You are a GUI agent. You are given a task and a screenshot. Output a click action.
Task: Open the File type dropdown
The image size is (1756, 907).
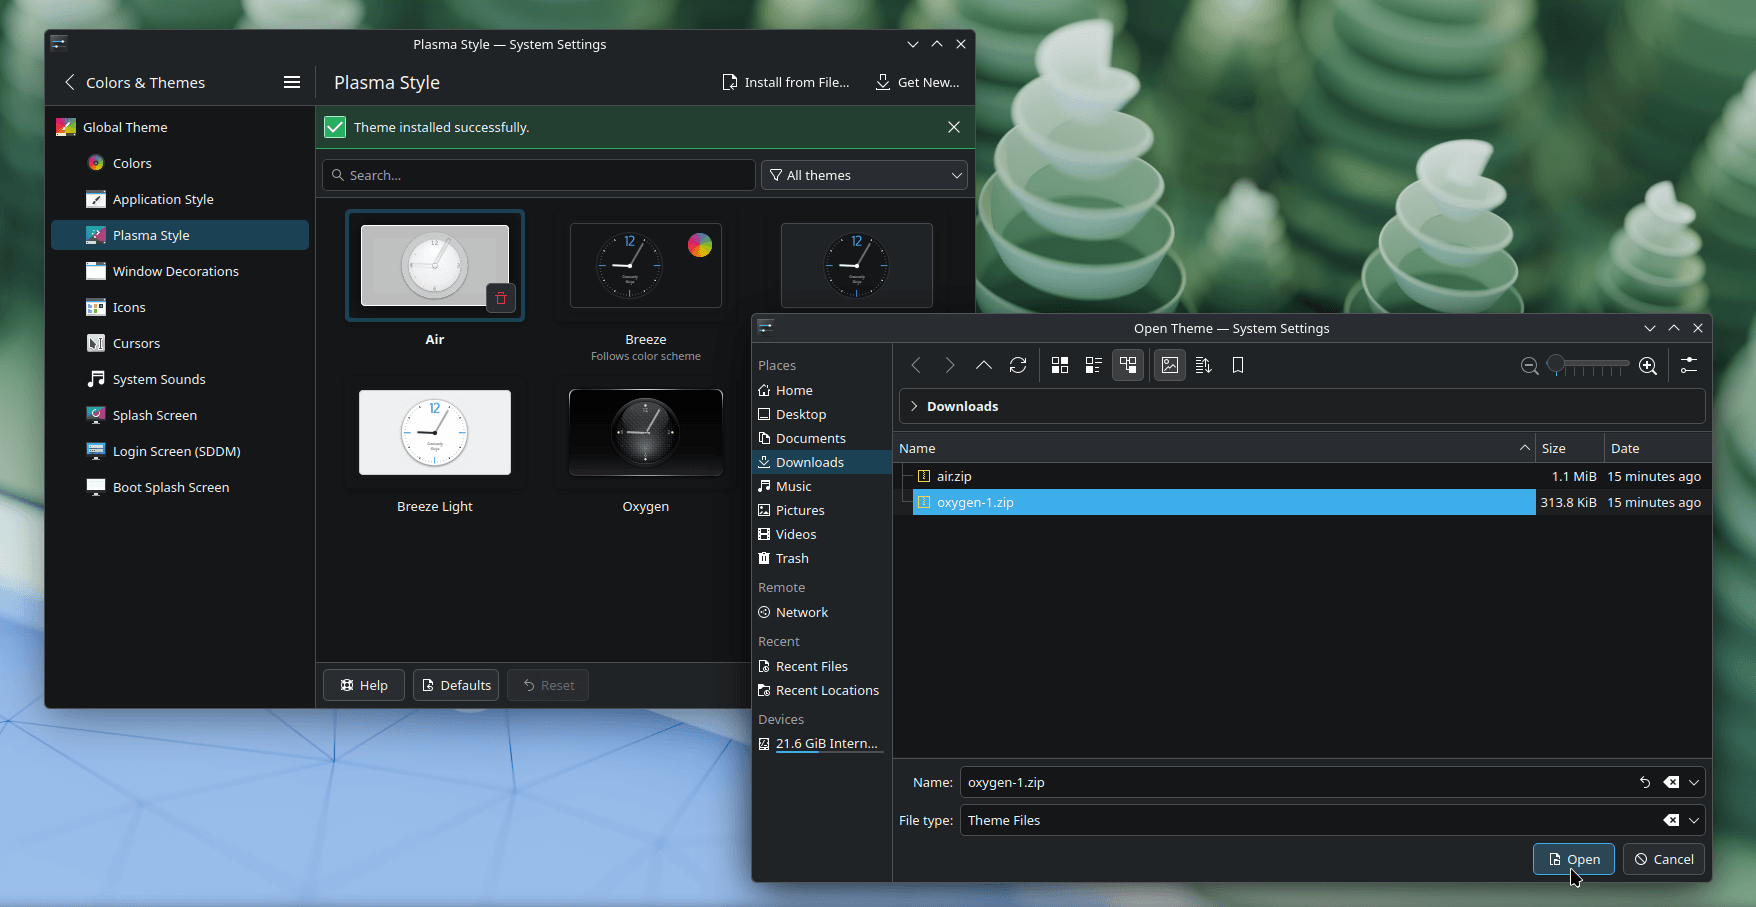pos(1693,820)
